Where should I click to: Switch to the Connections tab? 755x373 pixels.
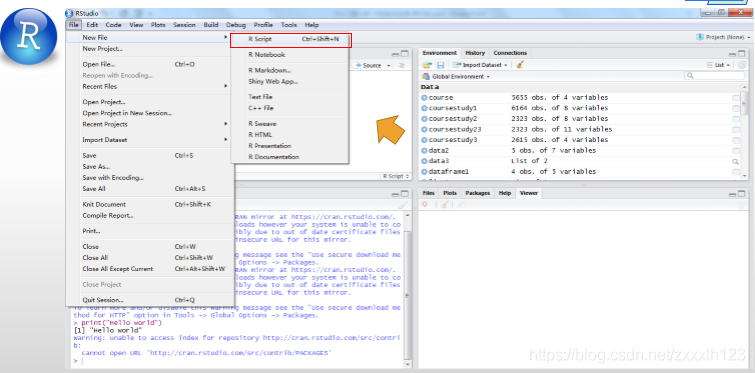pyautogui.click(x=510, y=53)
